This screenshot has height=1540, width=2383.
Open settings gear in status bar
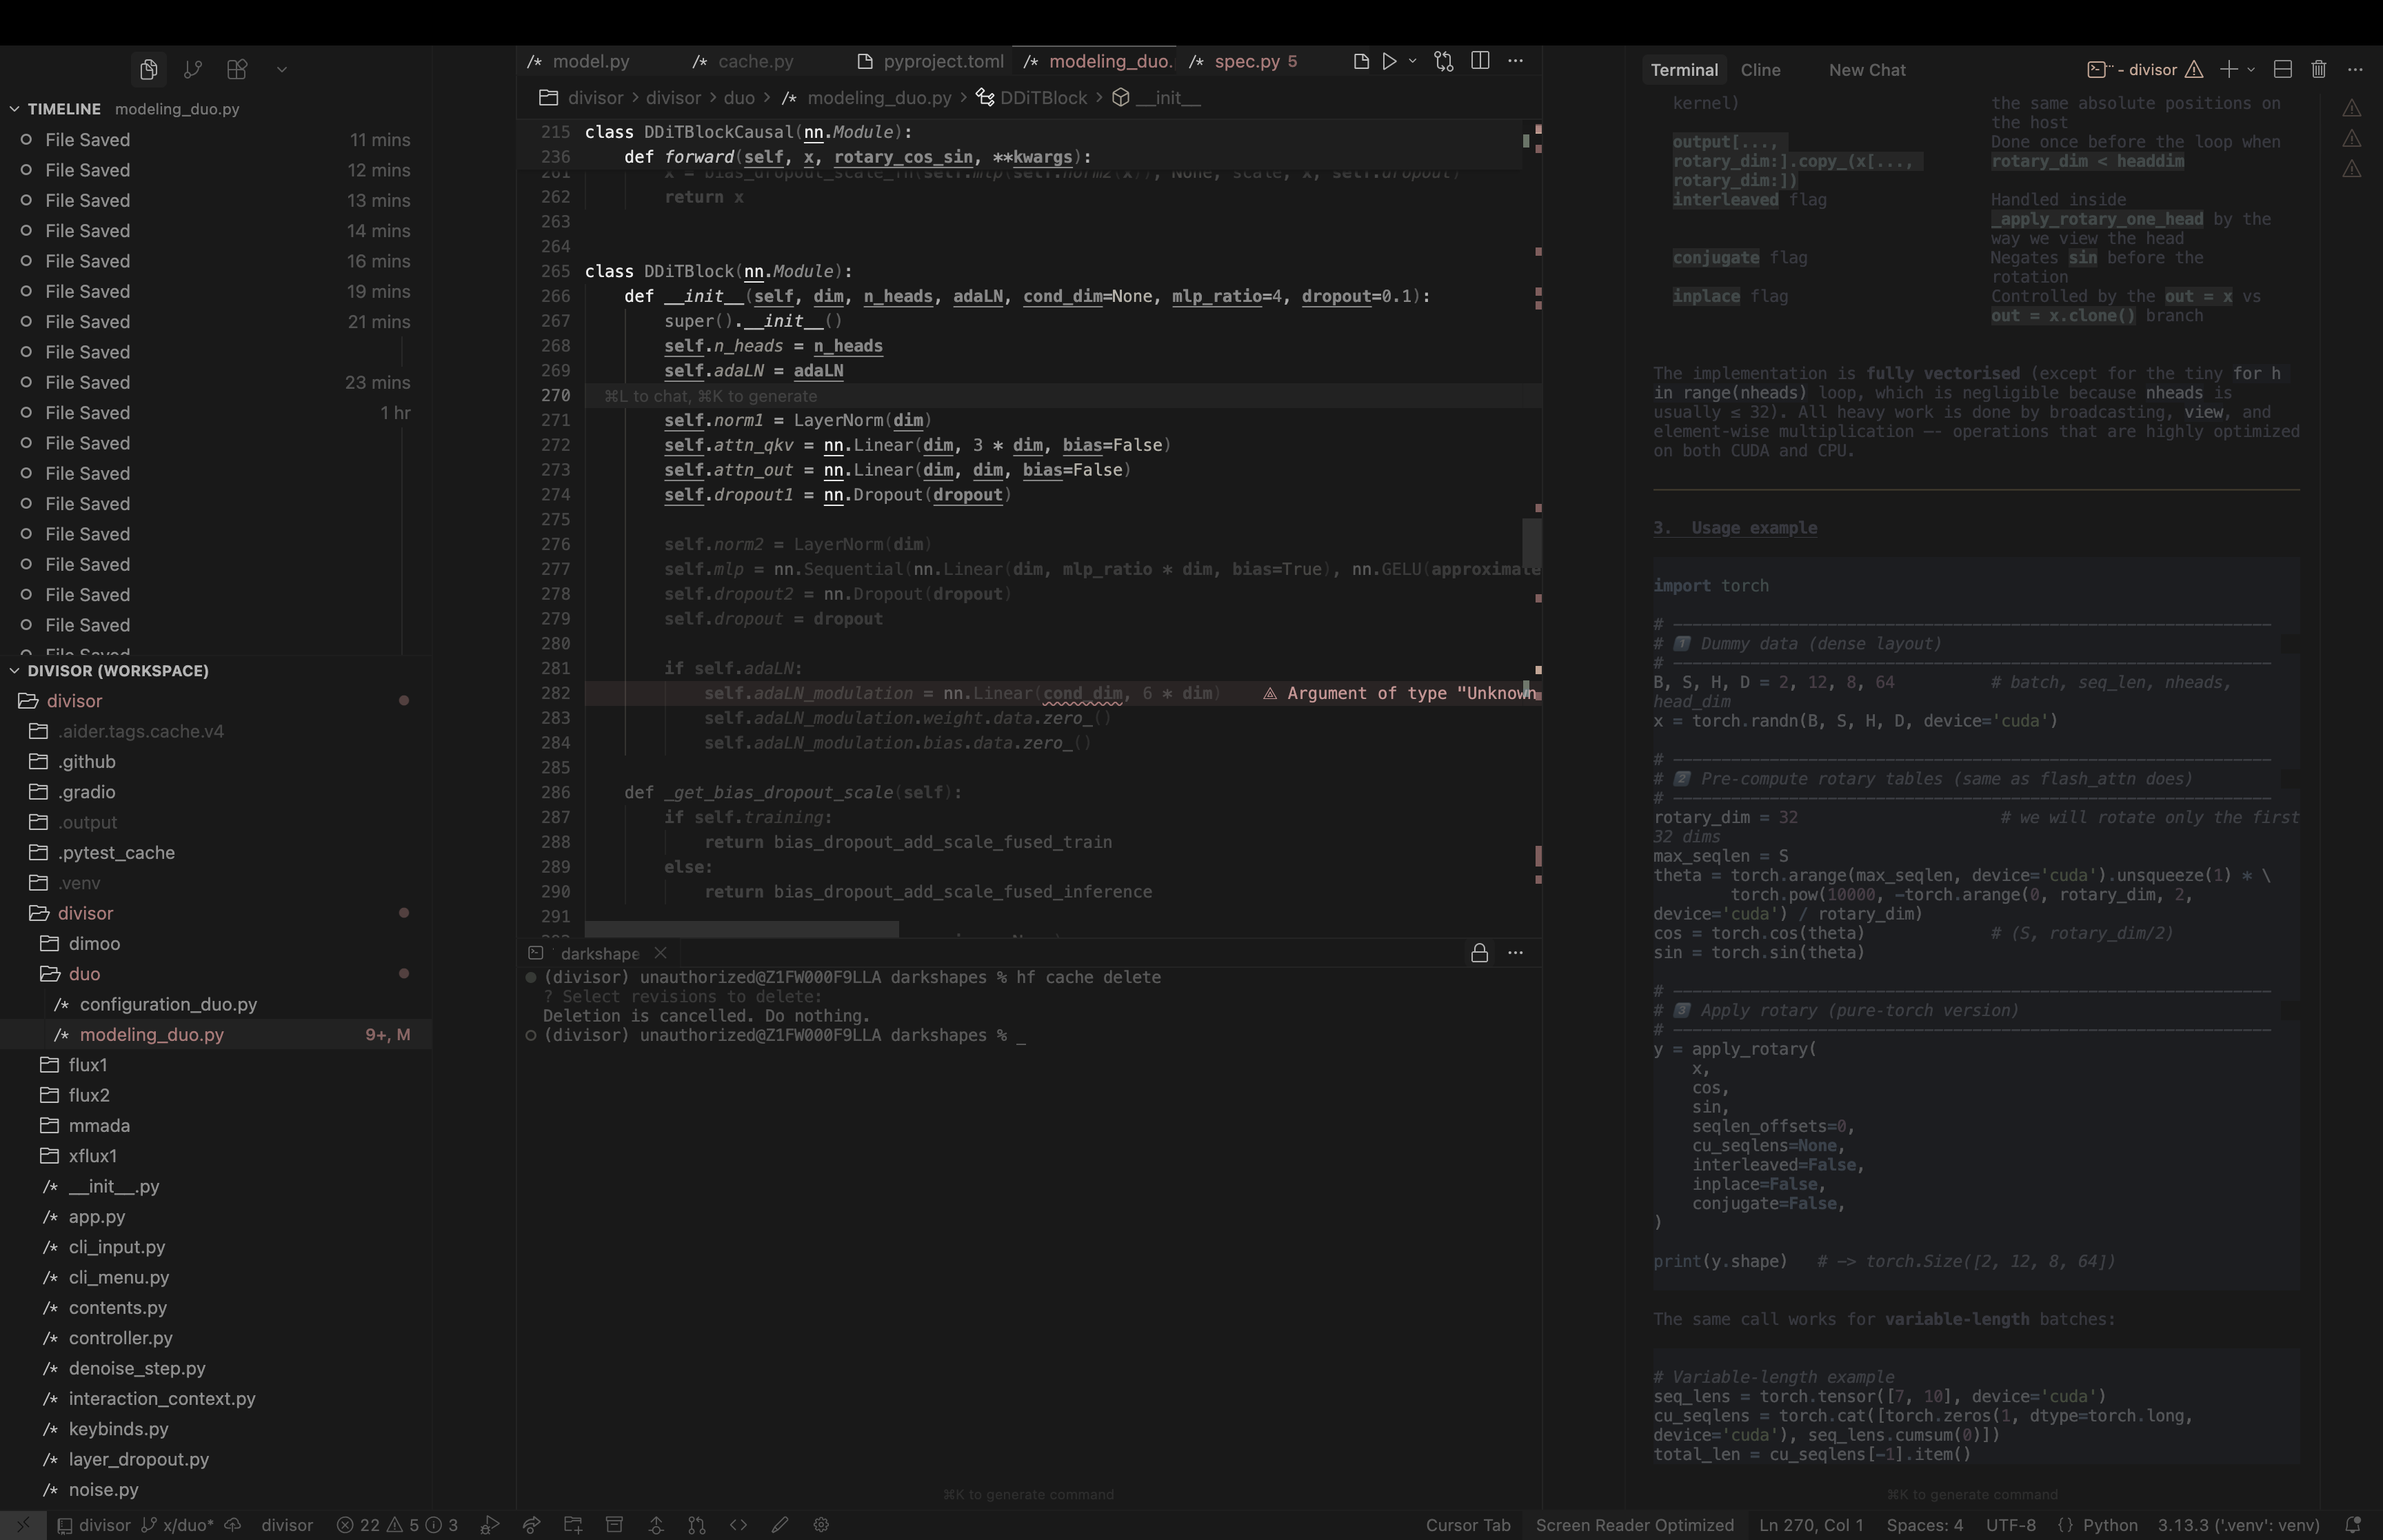click(821, 1525)
